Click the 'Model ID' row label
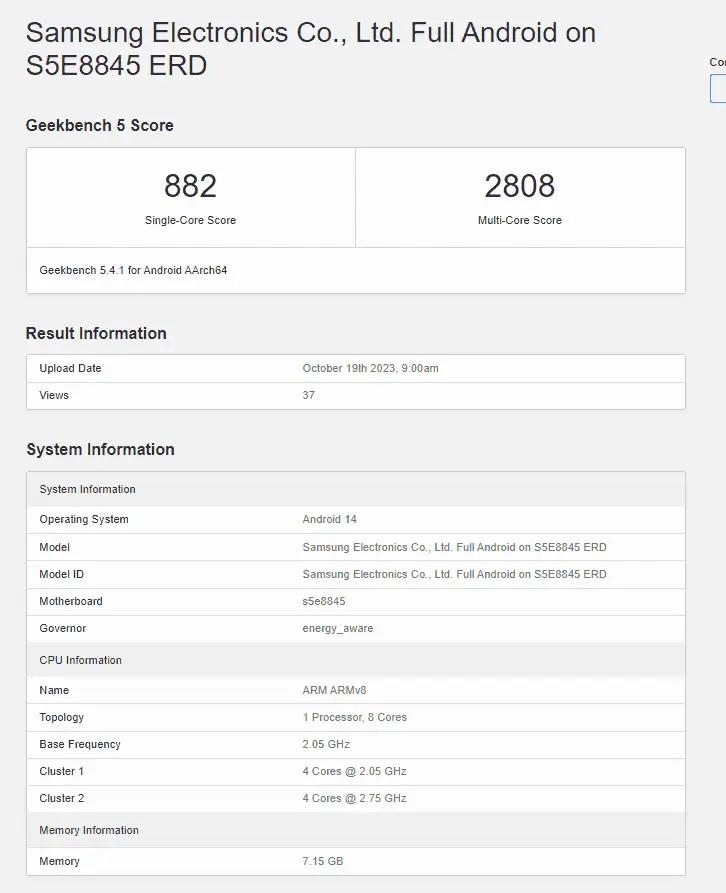Image resolution: width=726 pixels, height=893 pixels. 61,575
